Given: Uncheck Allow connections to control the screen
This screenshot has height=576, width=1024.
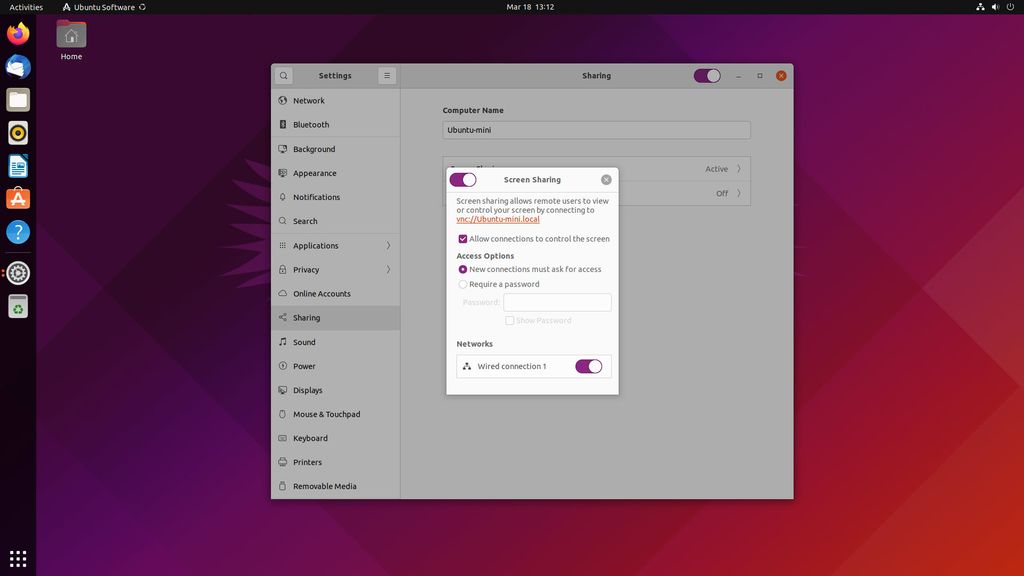Looking at the screenshot, I should coord(462,238).
